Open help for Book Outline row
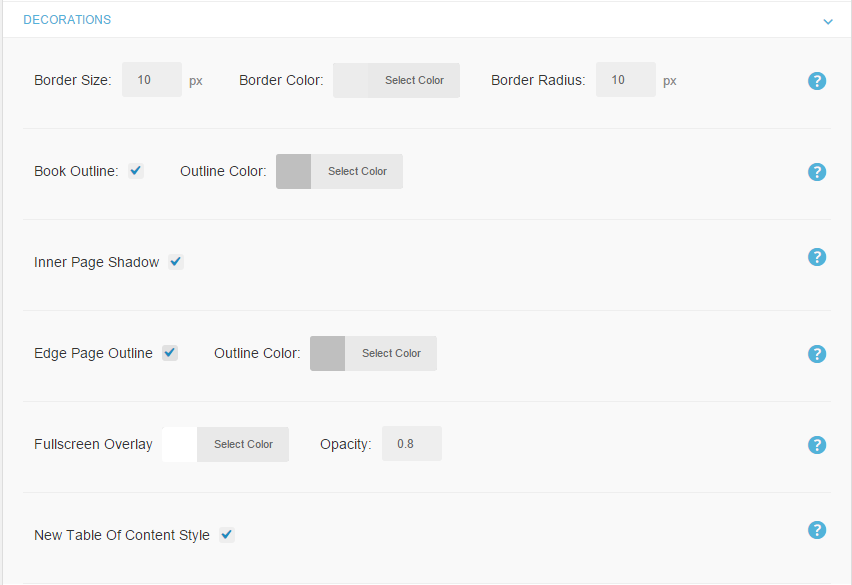852x585 pixels. [x=817, y=172]
